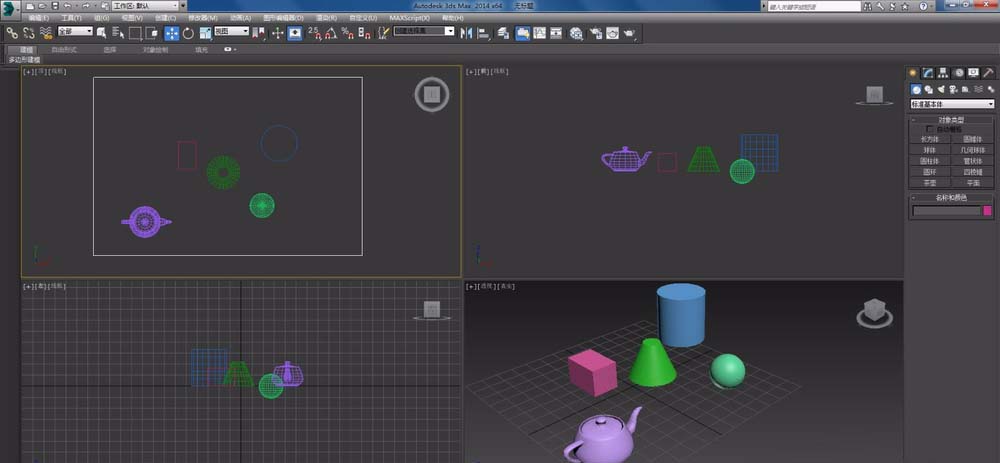
Task: Open the 视图 reference coordinate dropdown
Action: pos(232,31)
